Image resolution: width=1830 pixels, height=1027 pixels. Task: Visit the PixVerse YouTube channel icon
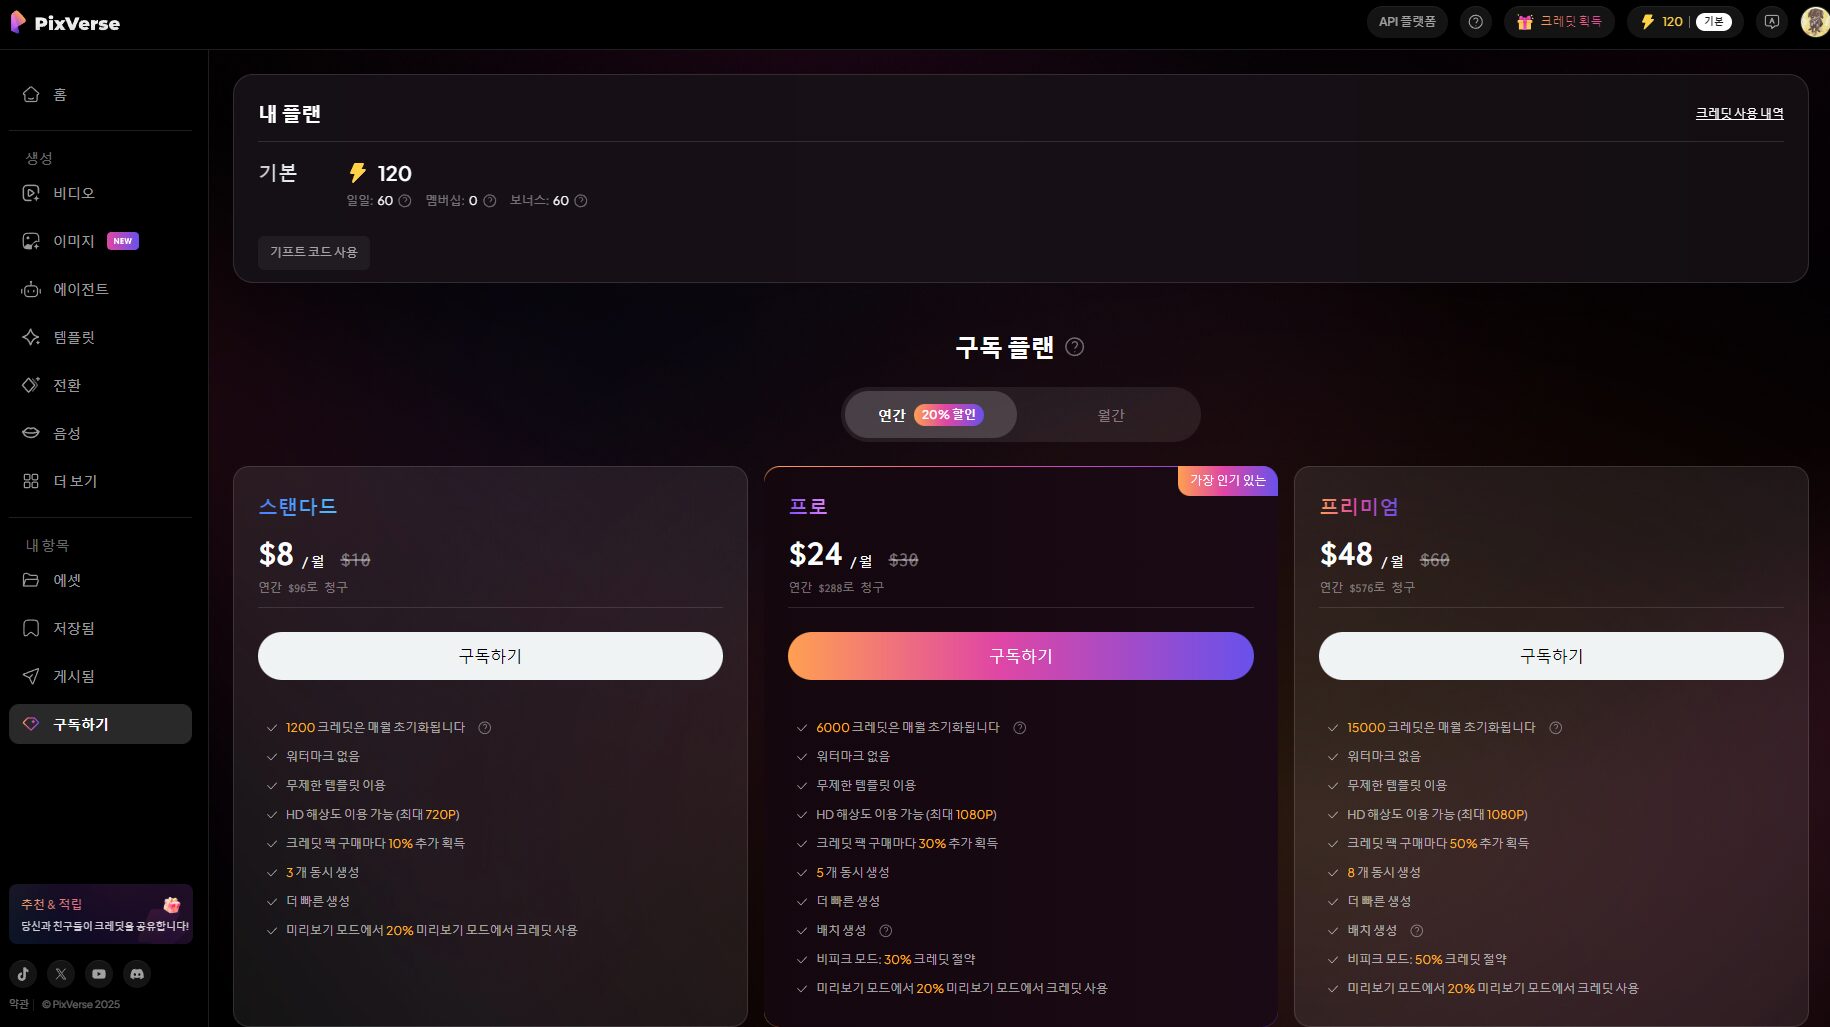(99, 973)
